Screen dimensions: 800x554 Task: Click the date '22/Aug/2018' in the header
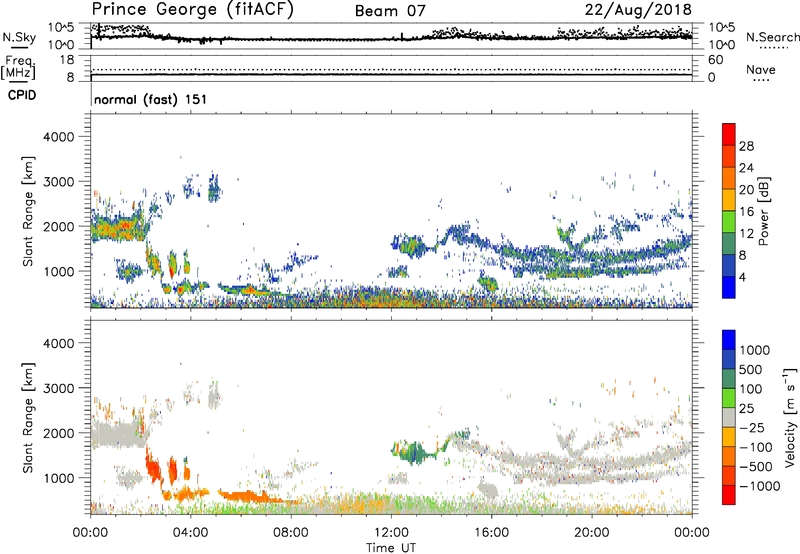pyautogui.click(x=638, y=10)
